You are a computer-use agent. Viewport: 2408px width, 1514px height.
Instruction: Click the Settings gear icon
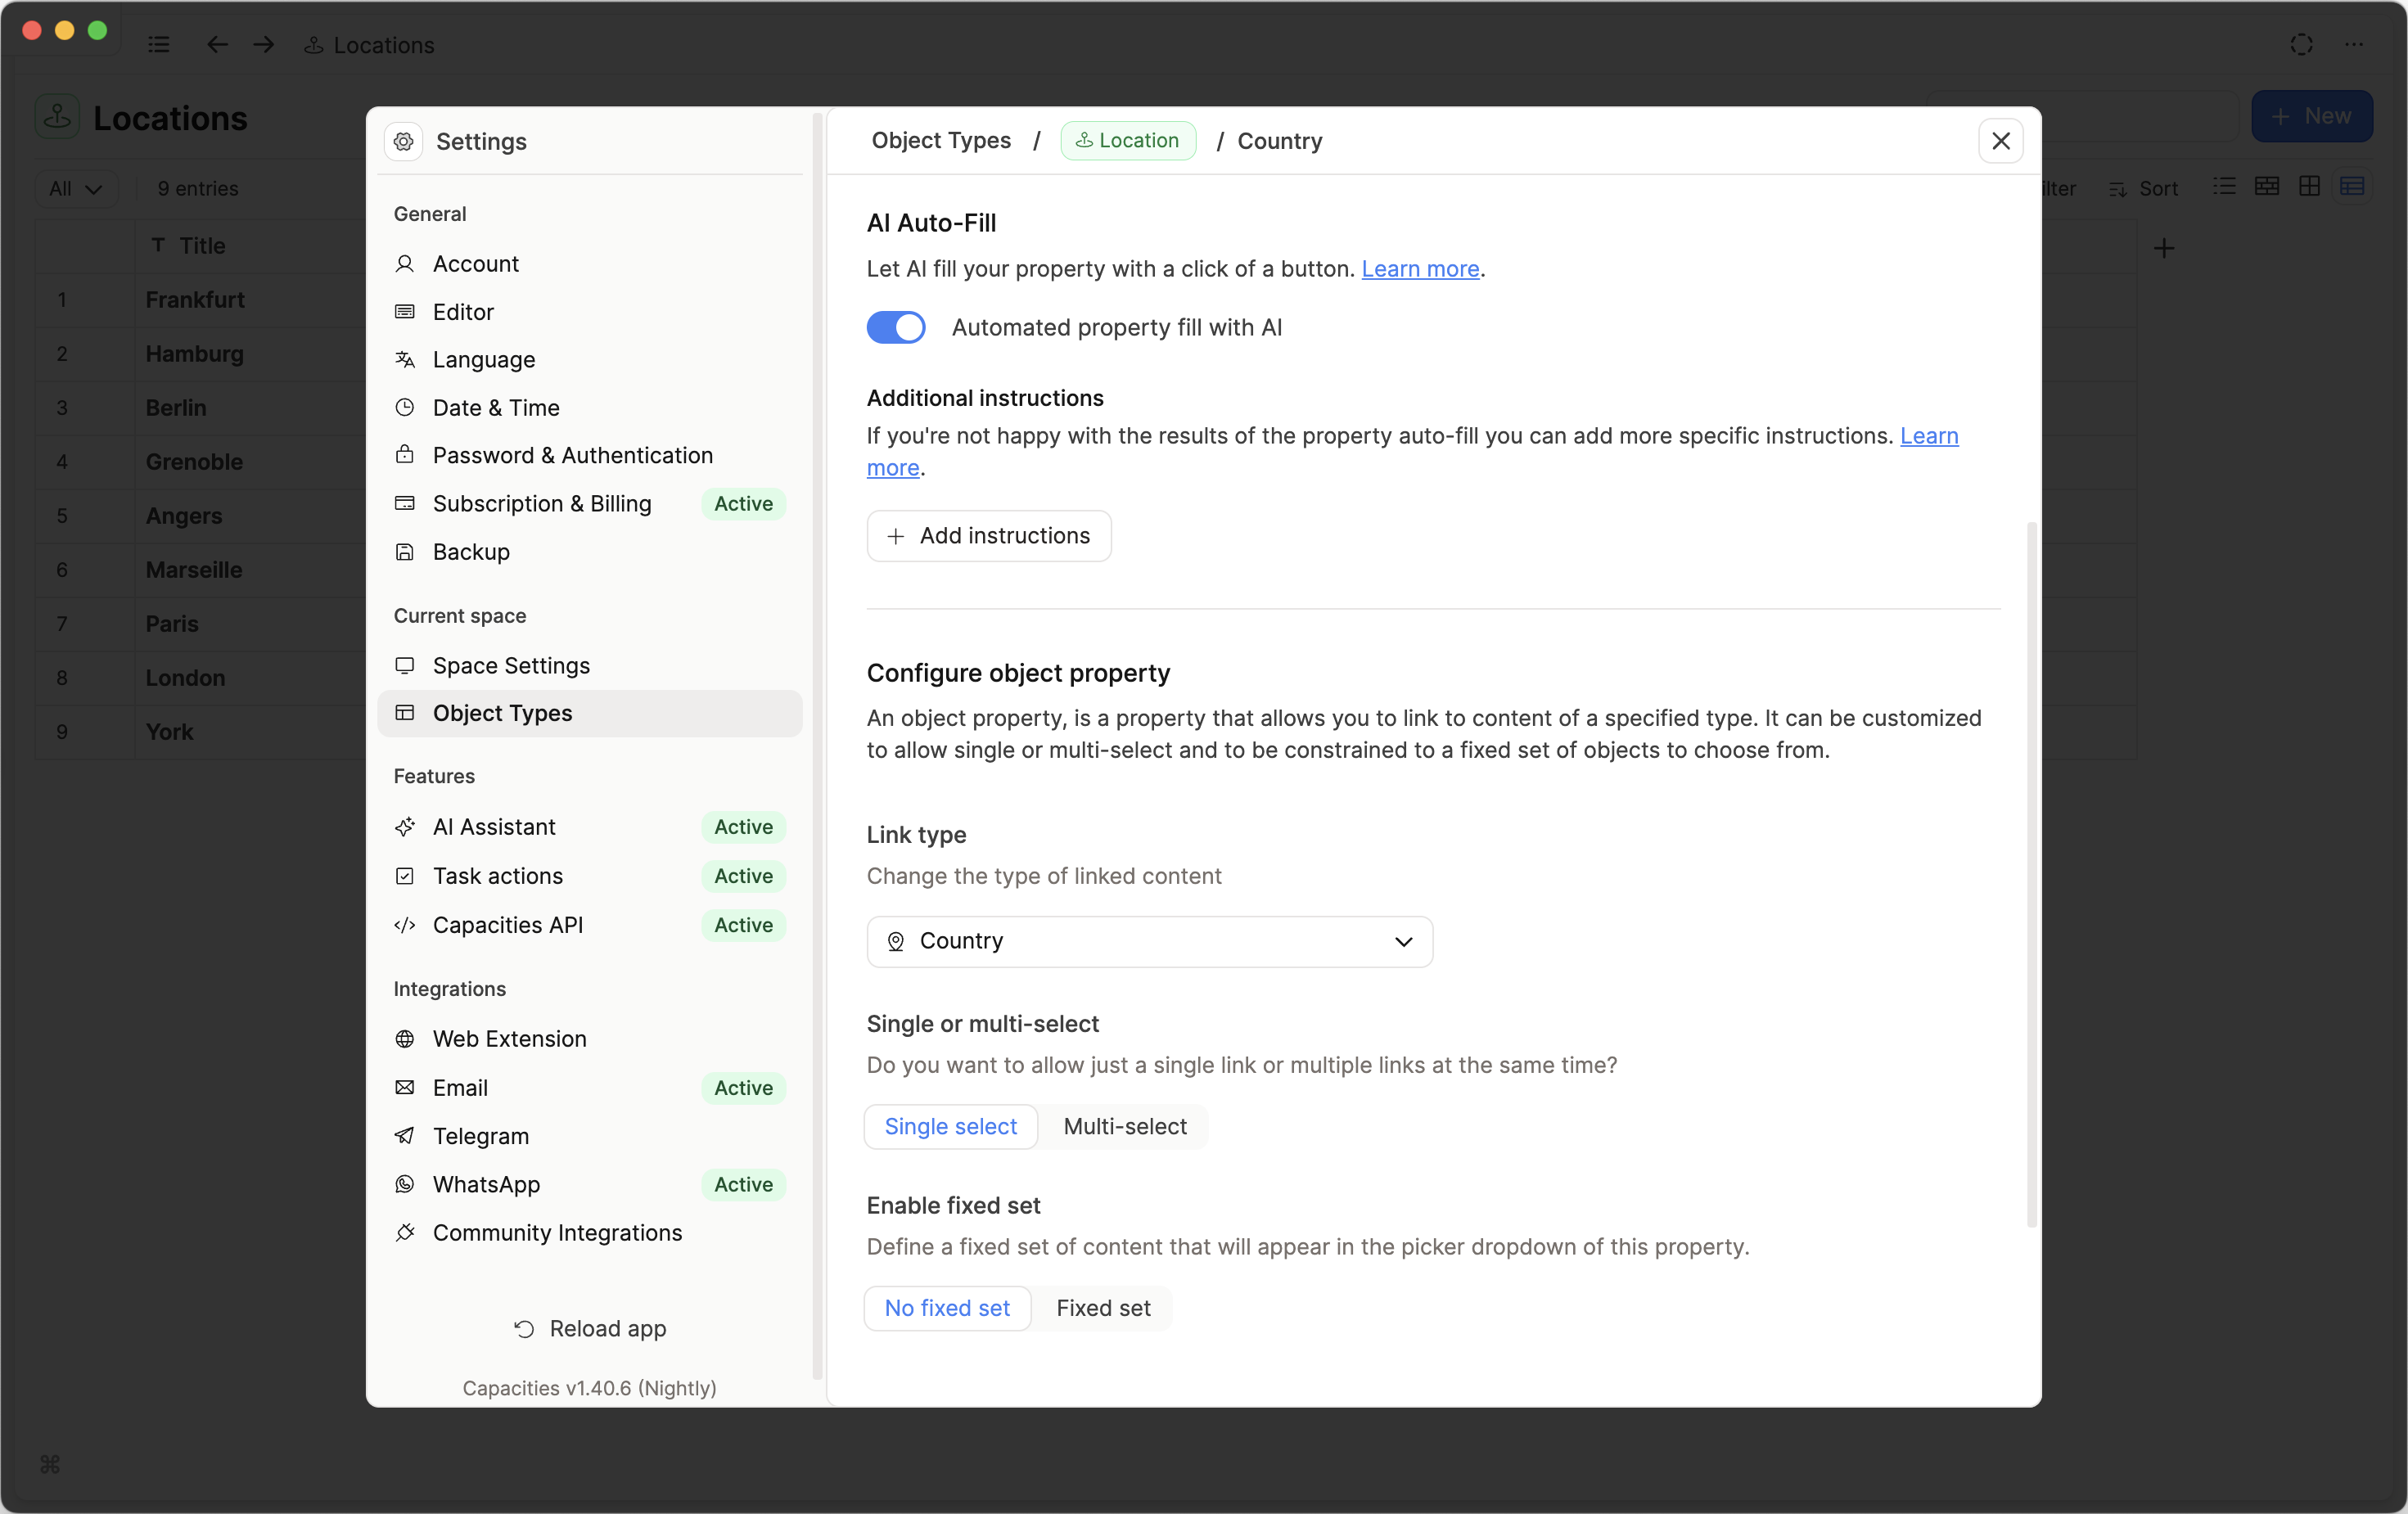click(x=403, y=141)
